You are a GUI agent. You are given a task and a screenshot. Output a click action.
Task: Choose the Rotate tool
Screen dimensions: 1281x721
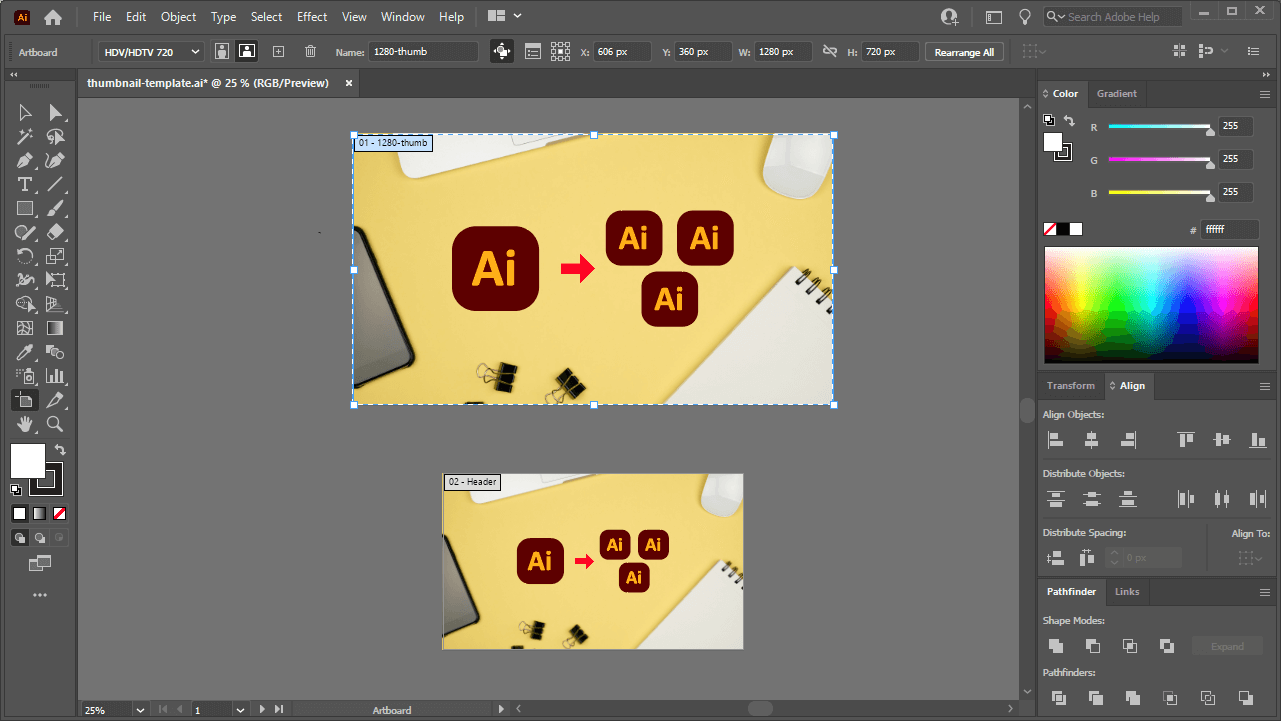point(25,256)
